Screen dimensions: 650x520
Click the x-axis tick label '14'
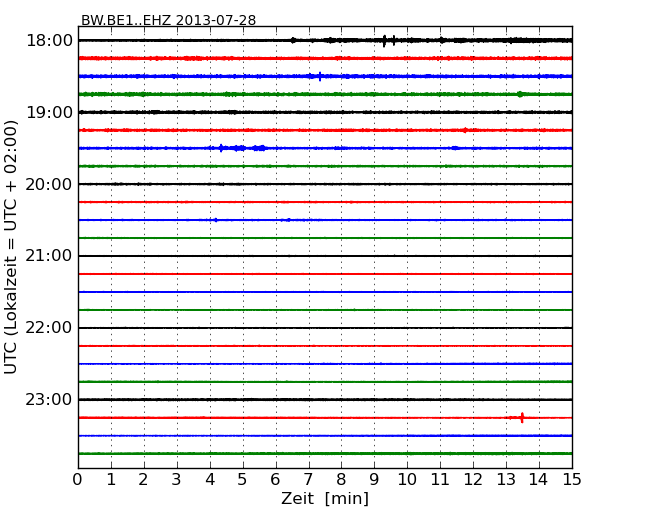(x=539, y=480)
